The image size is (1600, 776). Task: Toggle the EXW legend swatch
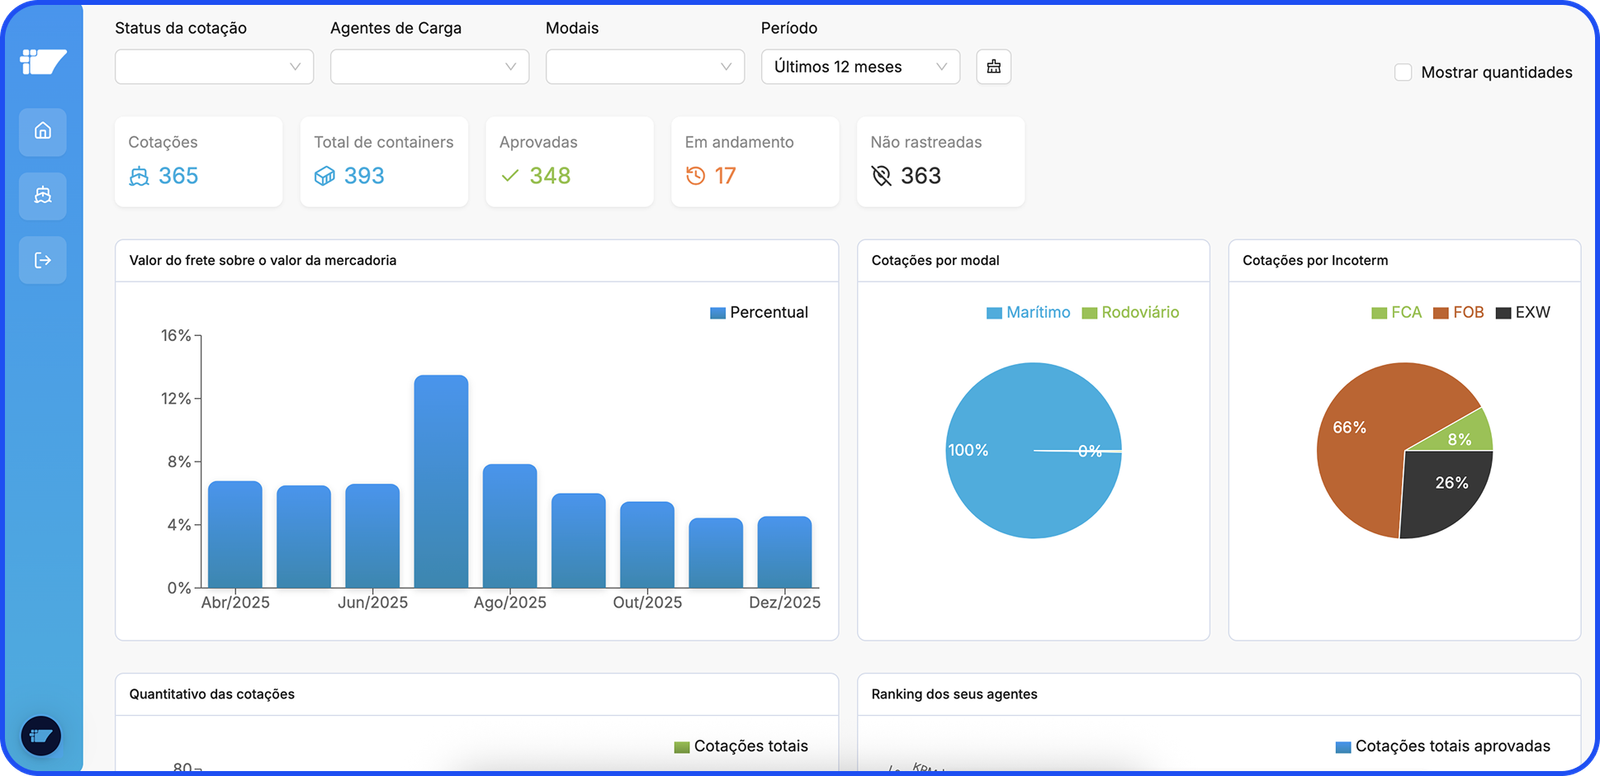pyautogui.click(x=1503, y=313)
